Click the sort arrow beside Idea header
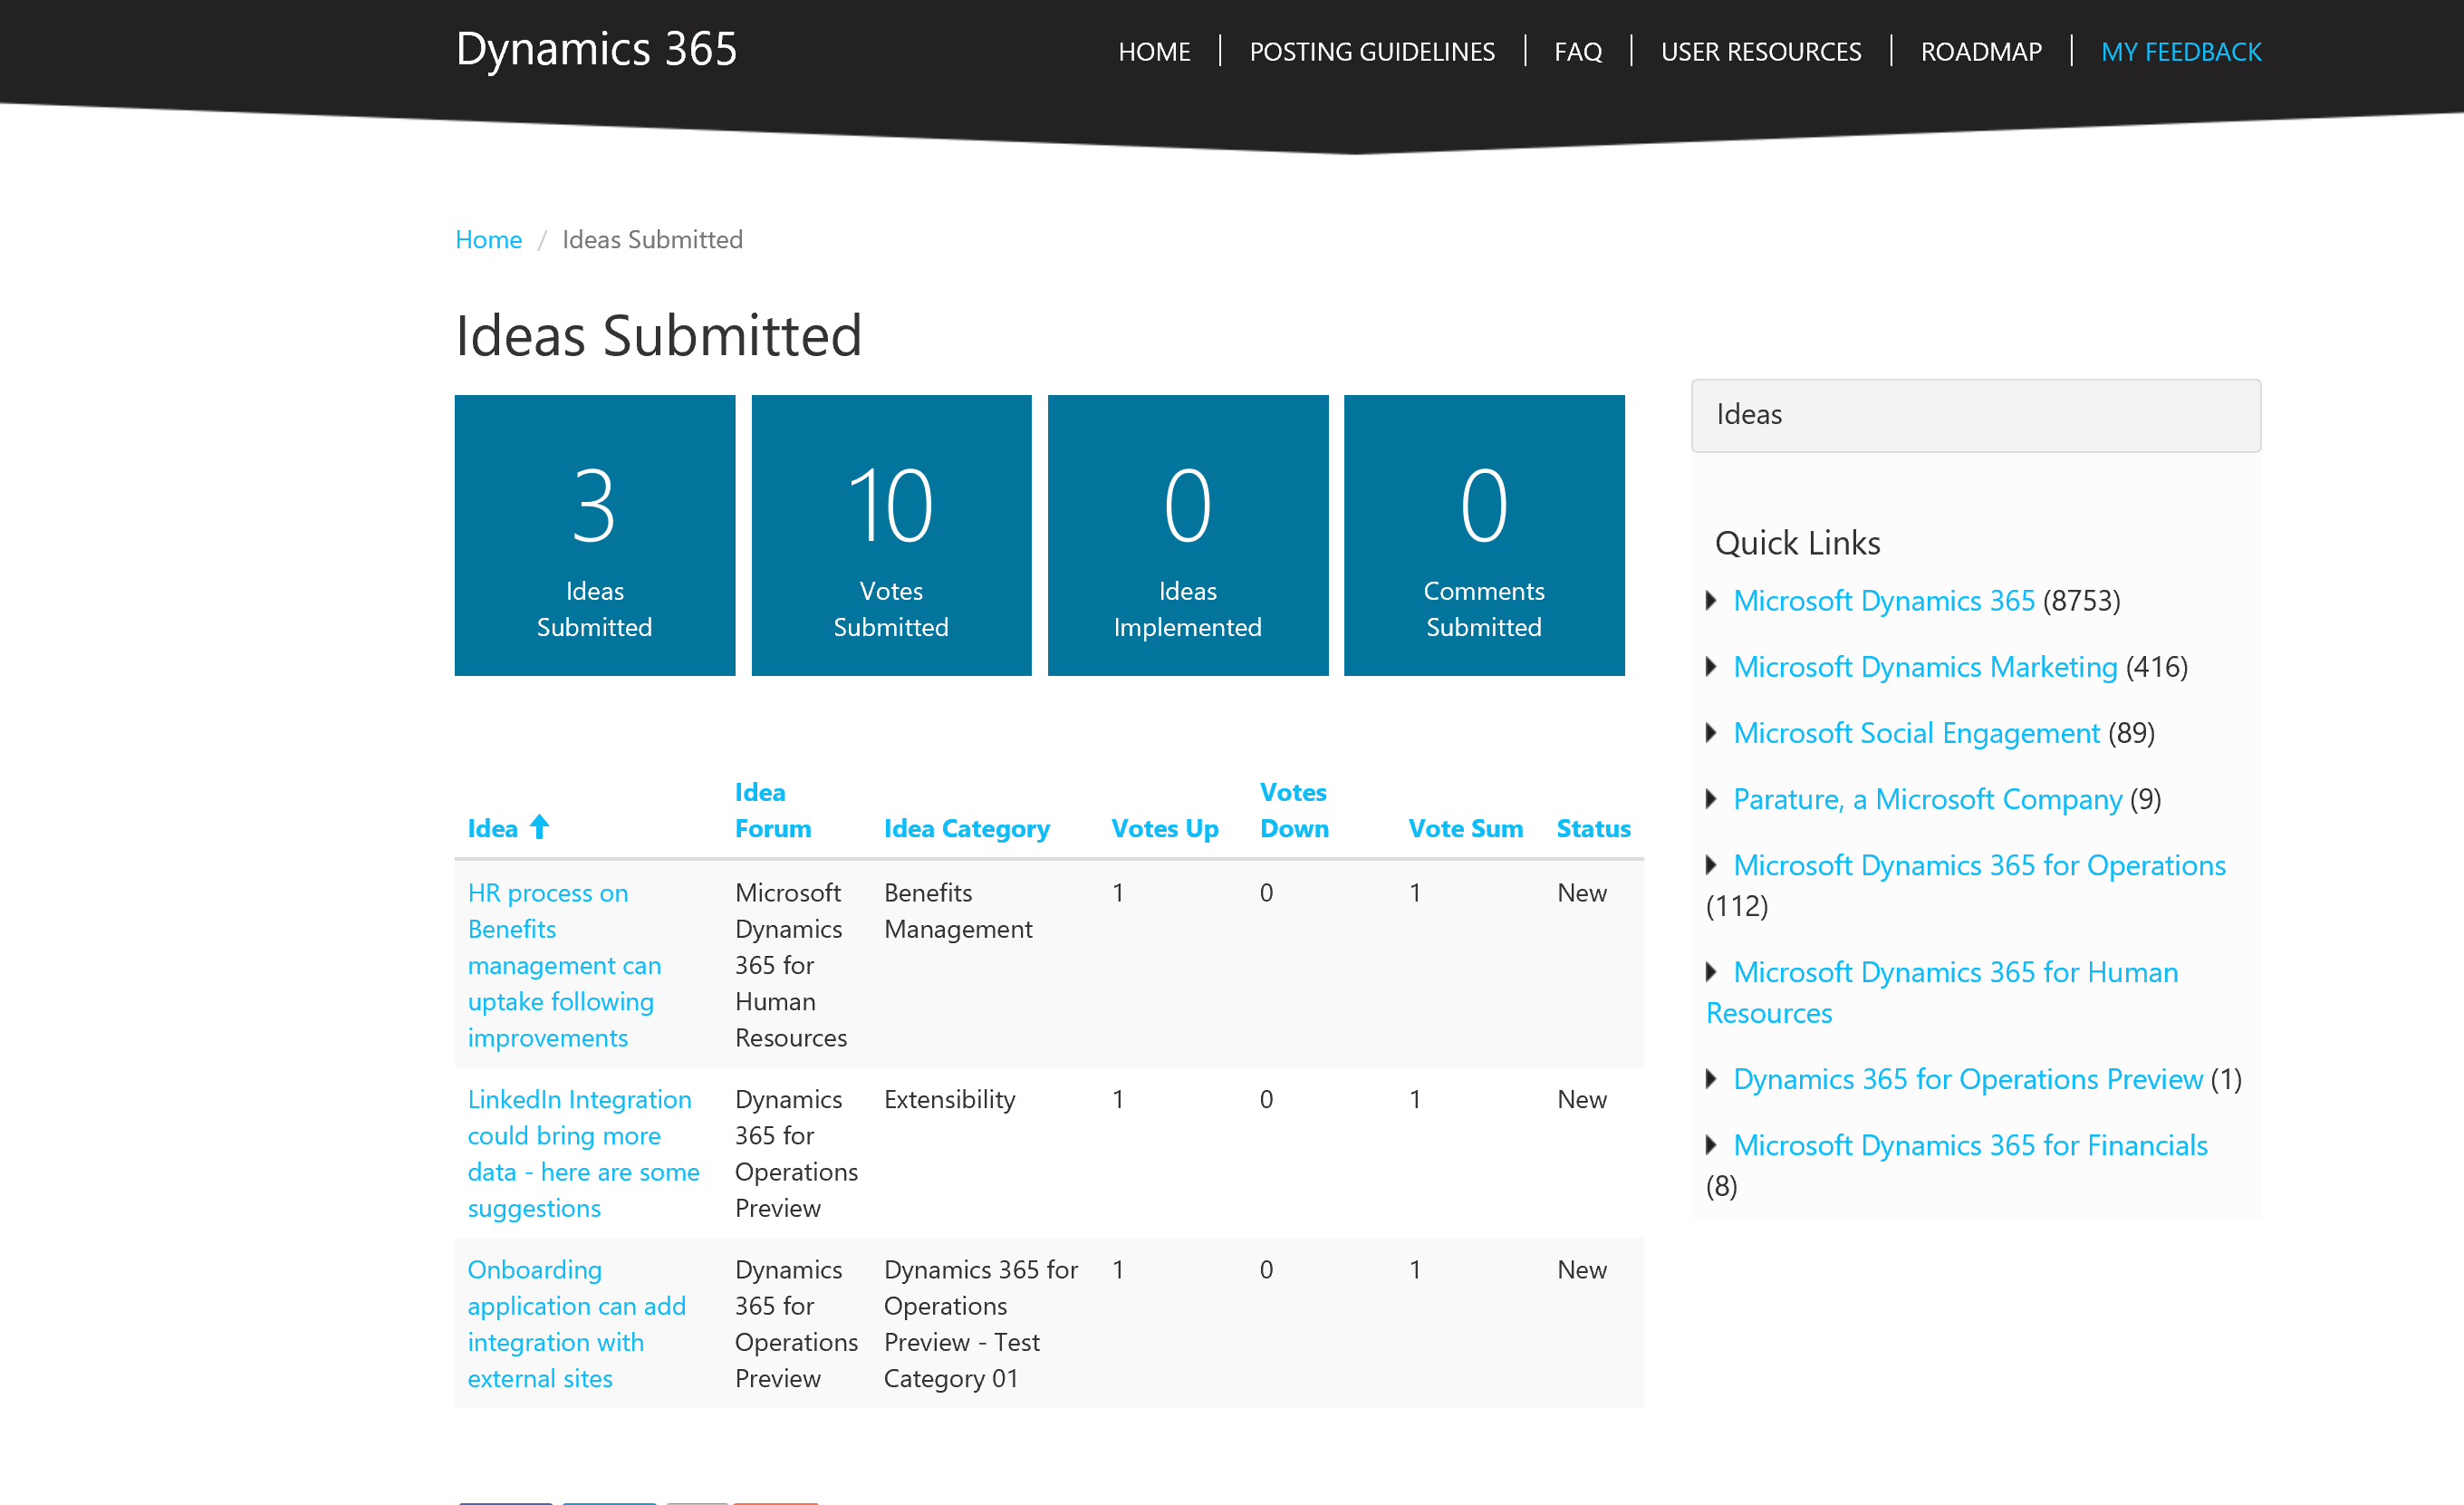 (539, 827)
